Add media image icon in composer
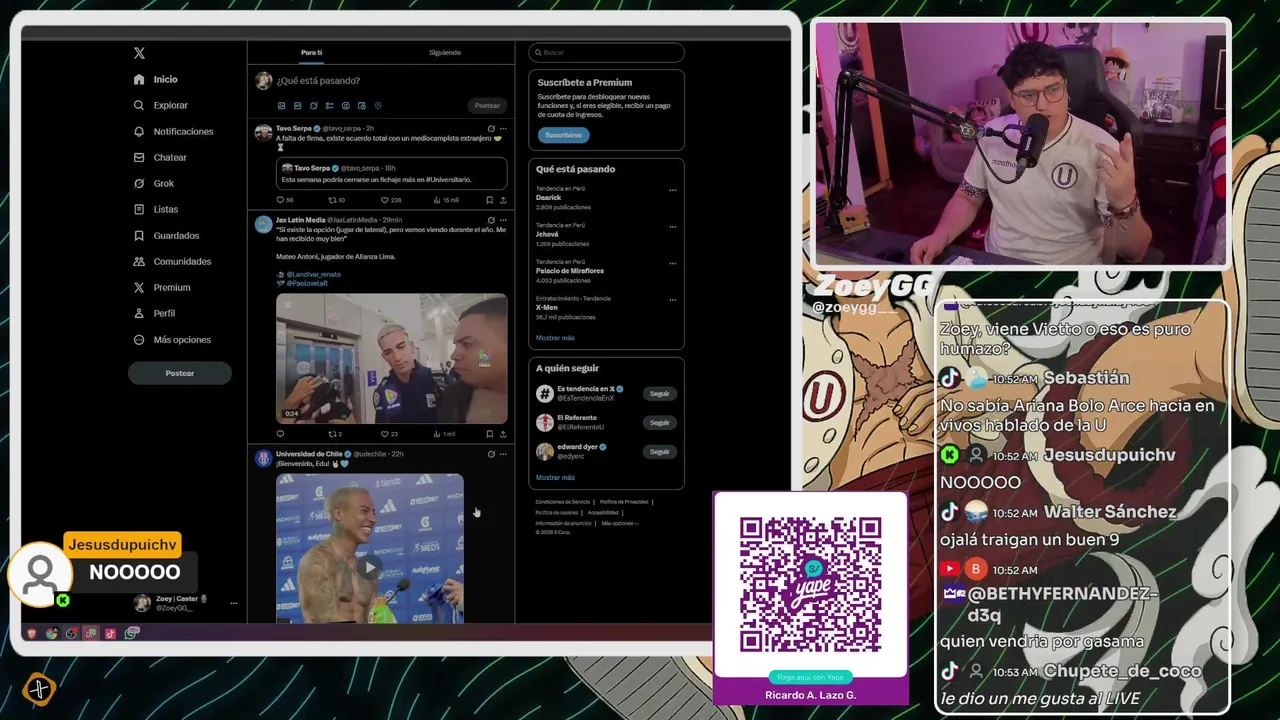Screen dimensions: 1280x720 (281, 105)
